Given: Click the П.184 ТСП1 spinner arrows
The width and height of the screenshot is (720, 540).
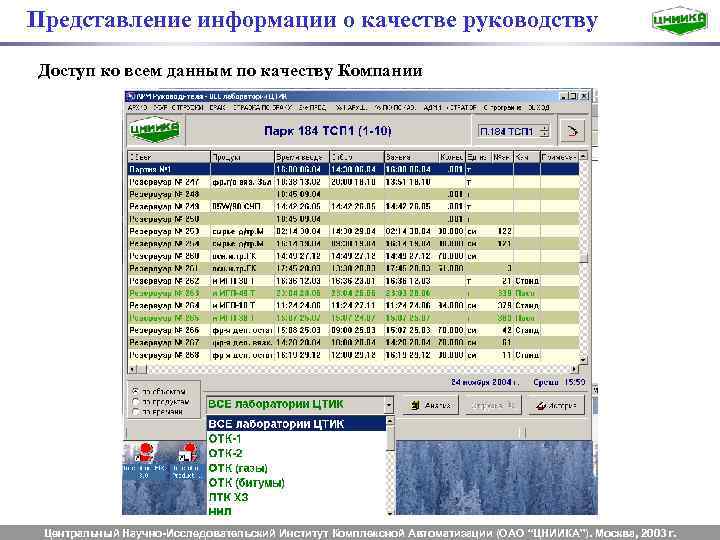Looking at the screenshot, I should (x=544, y=131).
